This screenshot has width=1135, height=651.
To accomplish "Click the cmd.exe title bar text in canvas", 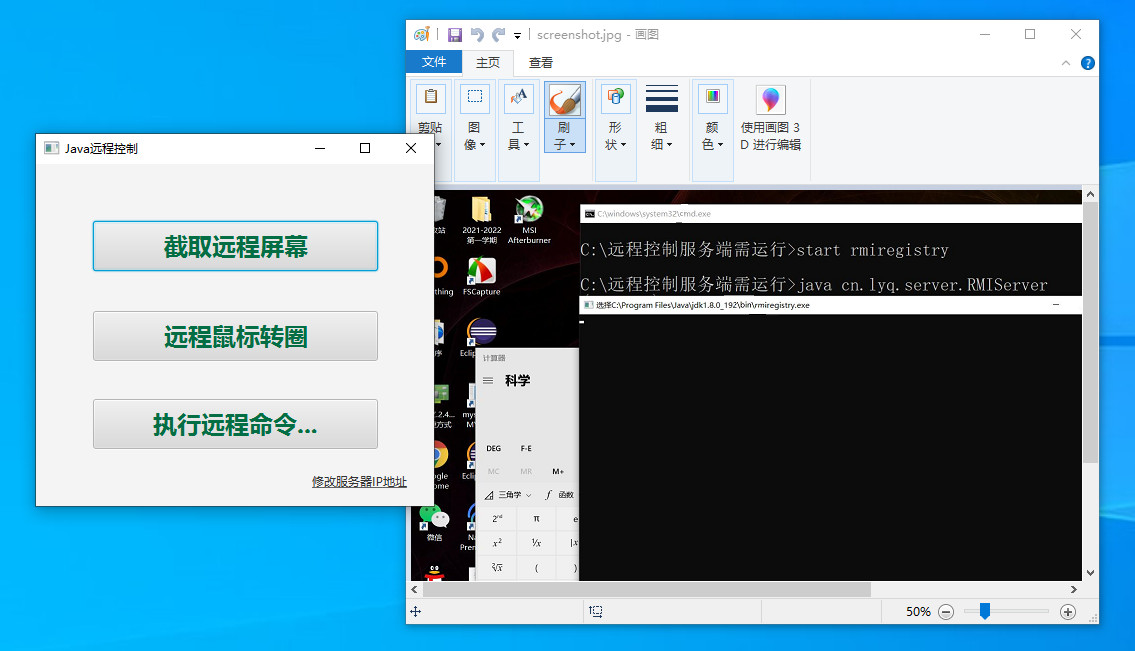I will (x=654, y=214).
